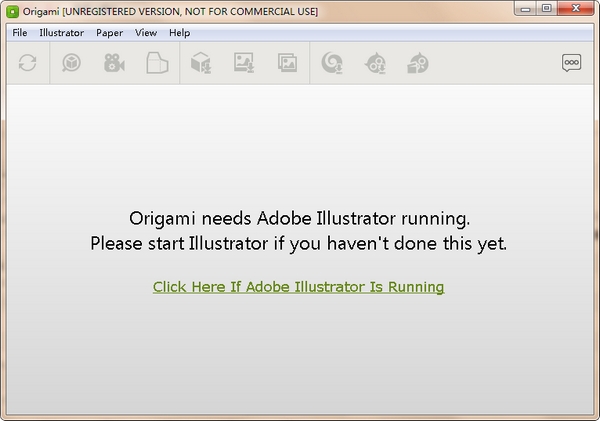Viewport: 600px width, 421px height.
Task: Open the Illustrator menu
Action: click(62, 33)
